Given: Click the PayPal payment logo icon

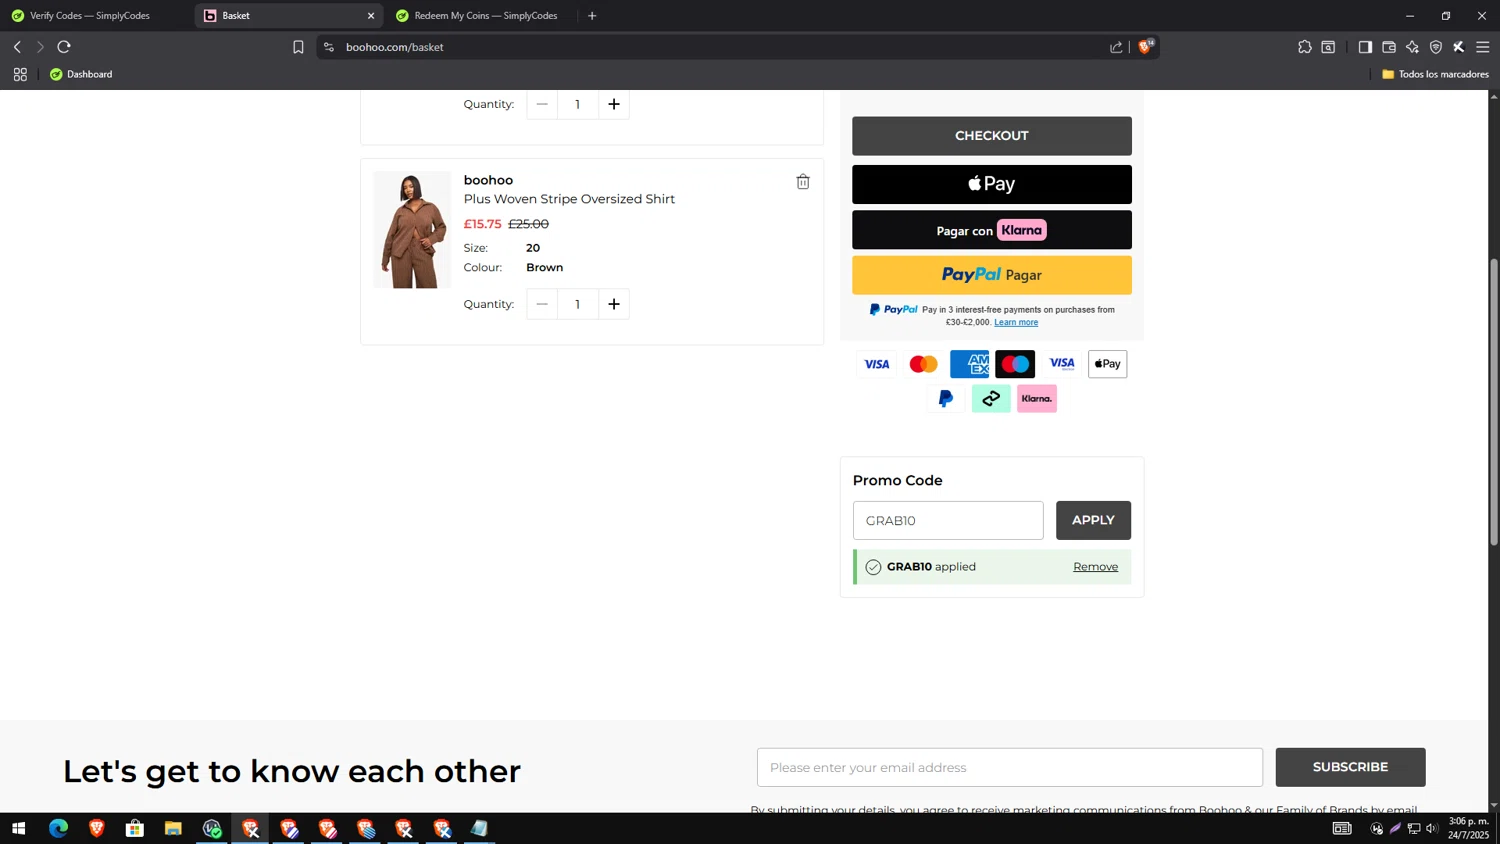Looking at the screenshot, I should pyautogui.click(x=945, y=399).
